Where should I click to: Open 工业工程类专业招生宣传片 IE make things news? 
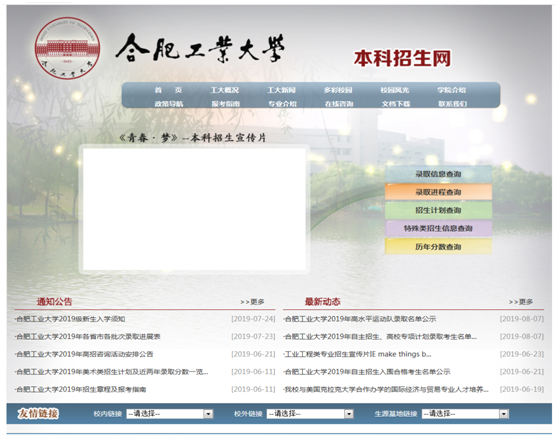(x=358, y=354)
